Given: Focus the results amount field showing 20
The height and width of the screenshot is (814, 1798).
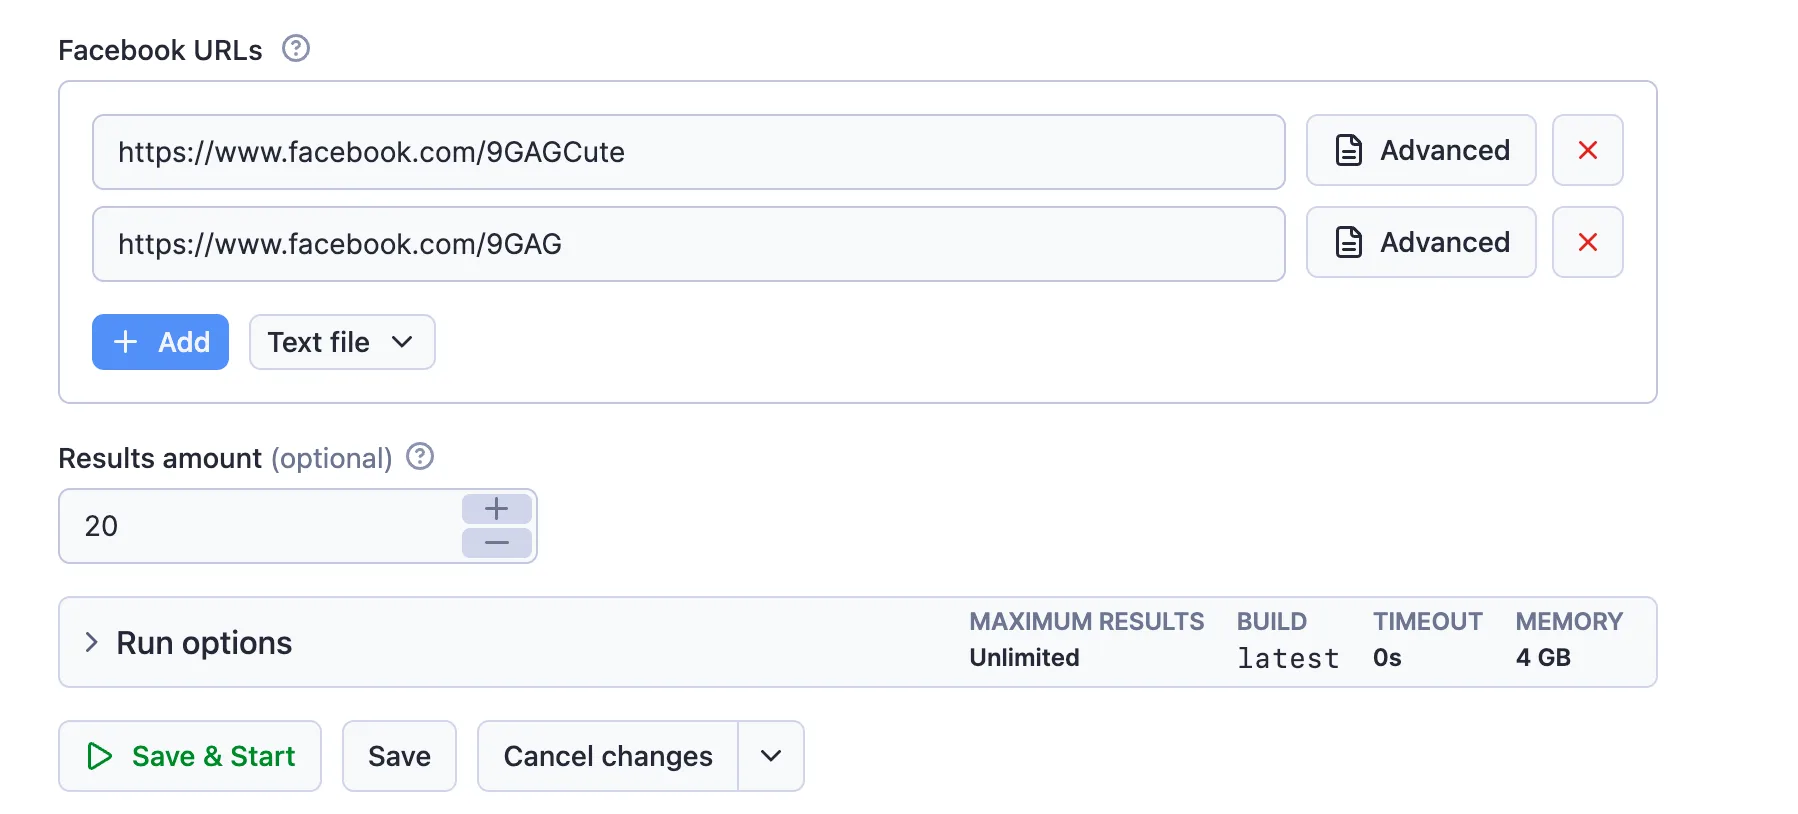Looking at the screenshot, I should pyautogui.click(x=260, y=526).
